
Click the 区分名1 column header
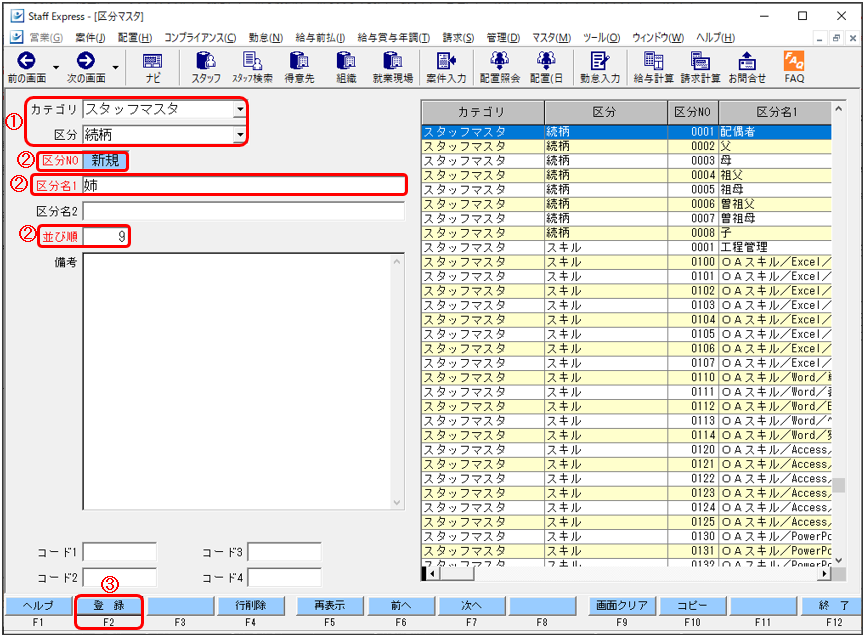point(775,113)
